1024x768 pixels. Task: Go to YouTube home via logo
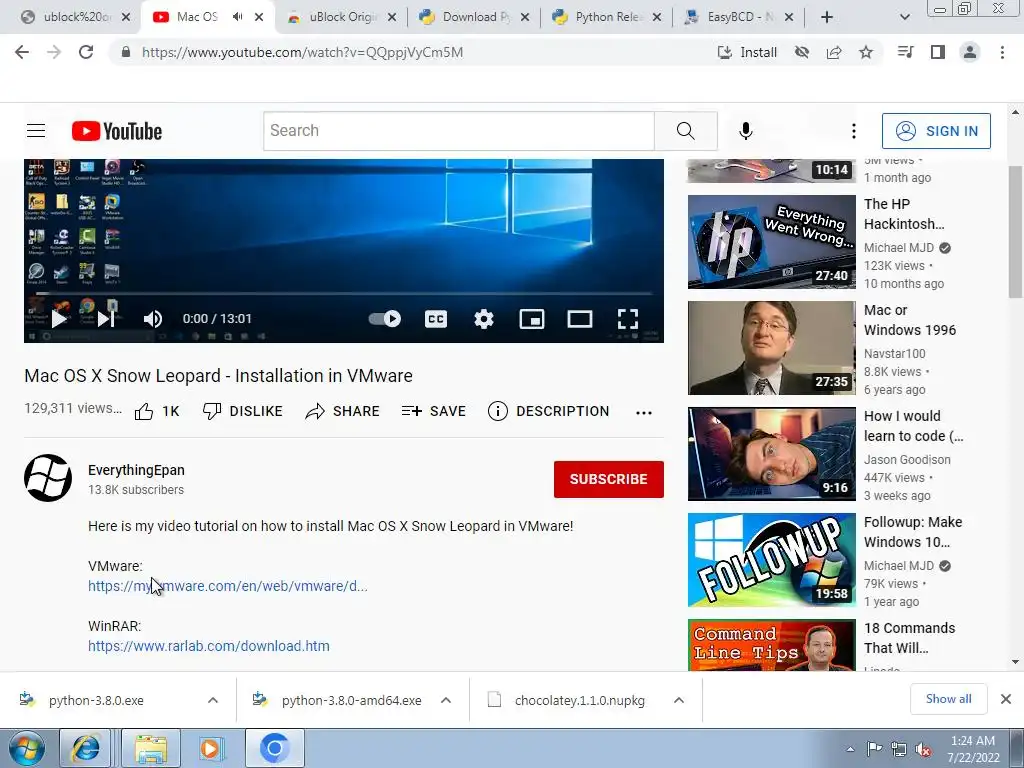click(117, 131)
